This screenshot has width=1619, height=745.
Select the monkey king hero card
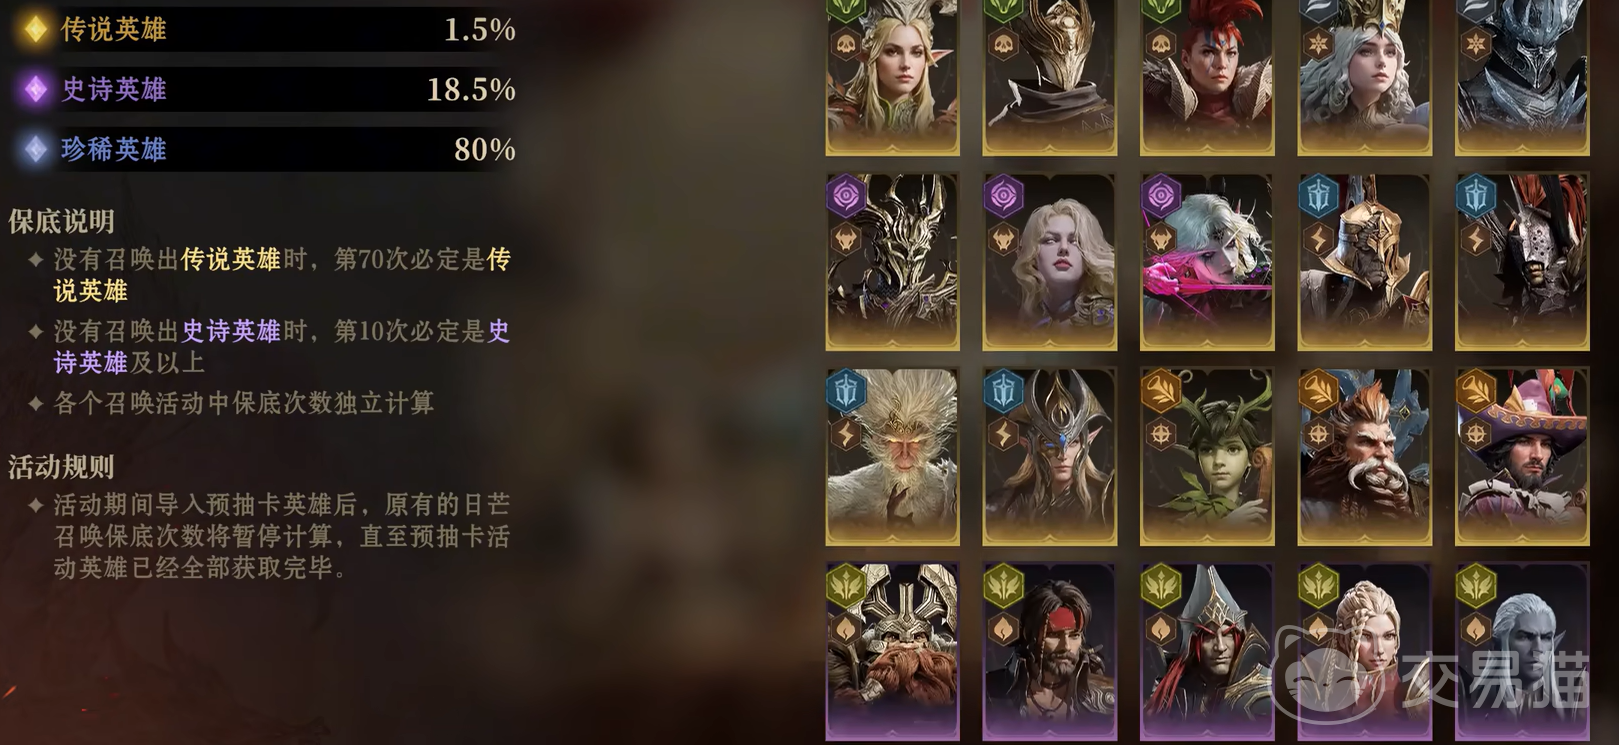892,457
